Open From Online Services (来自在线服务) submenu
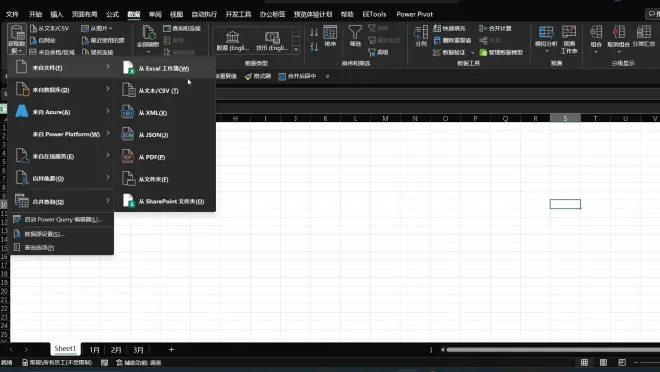The image size is (660, 372). coord(61,156)
